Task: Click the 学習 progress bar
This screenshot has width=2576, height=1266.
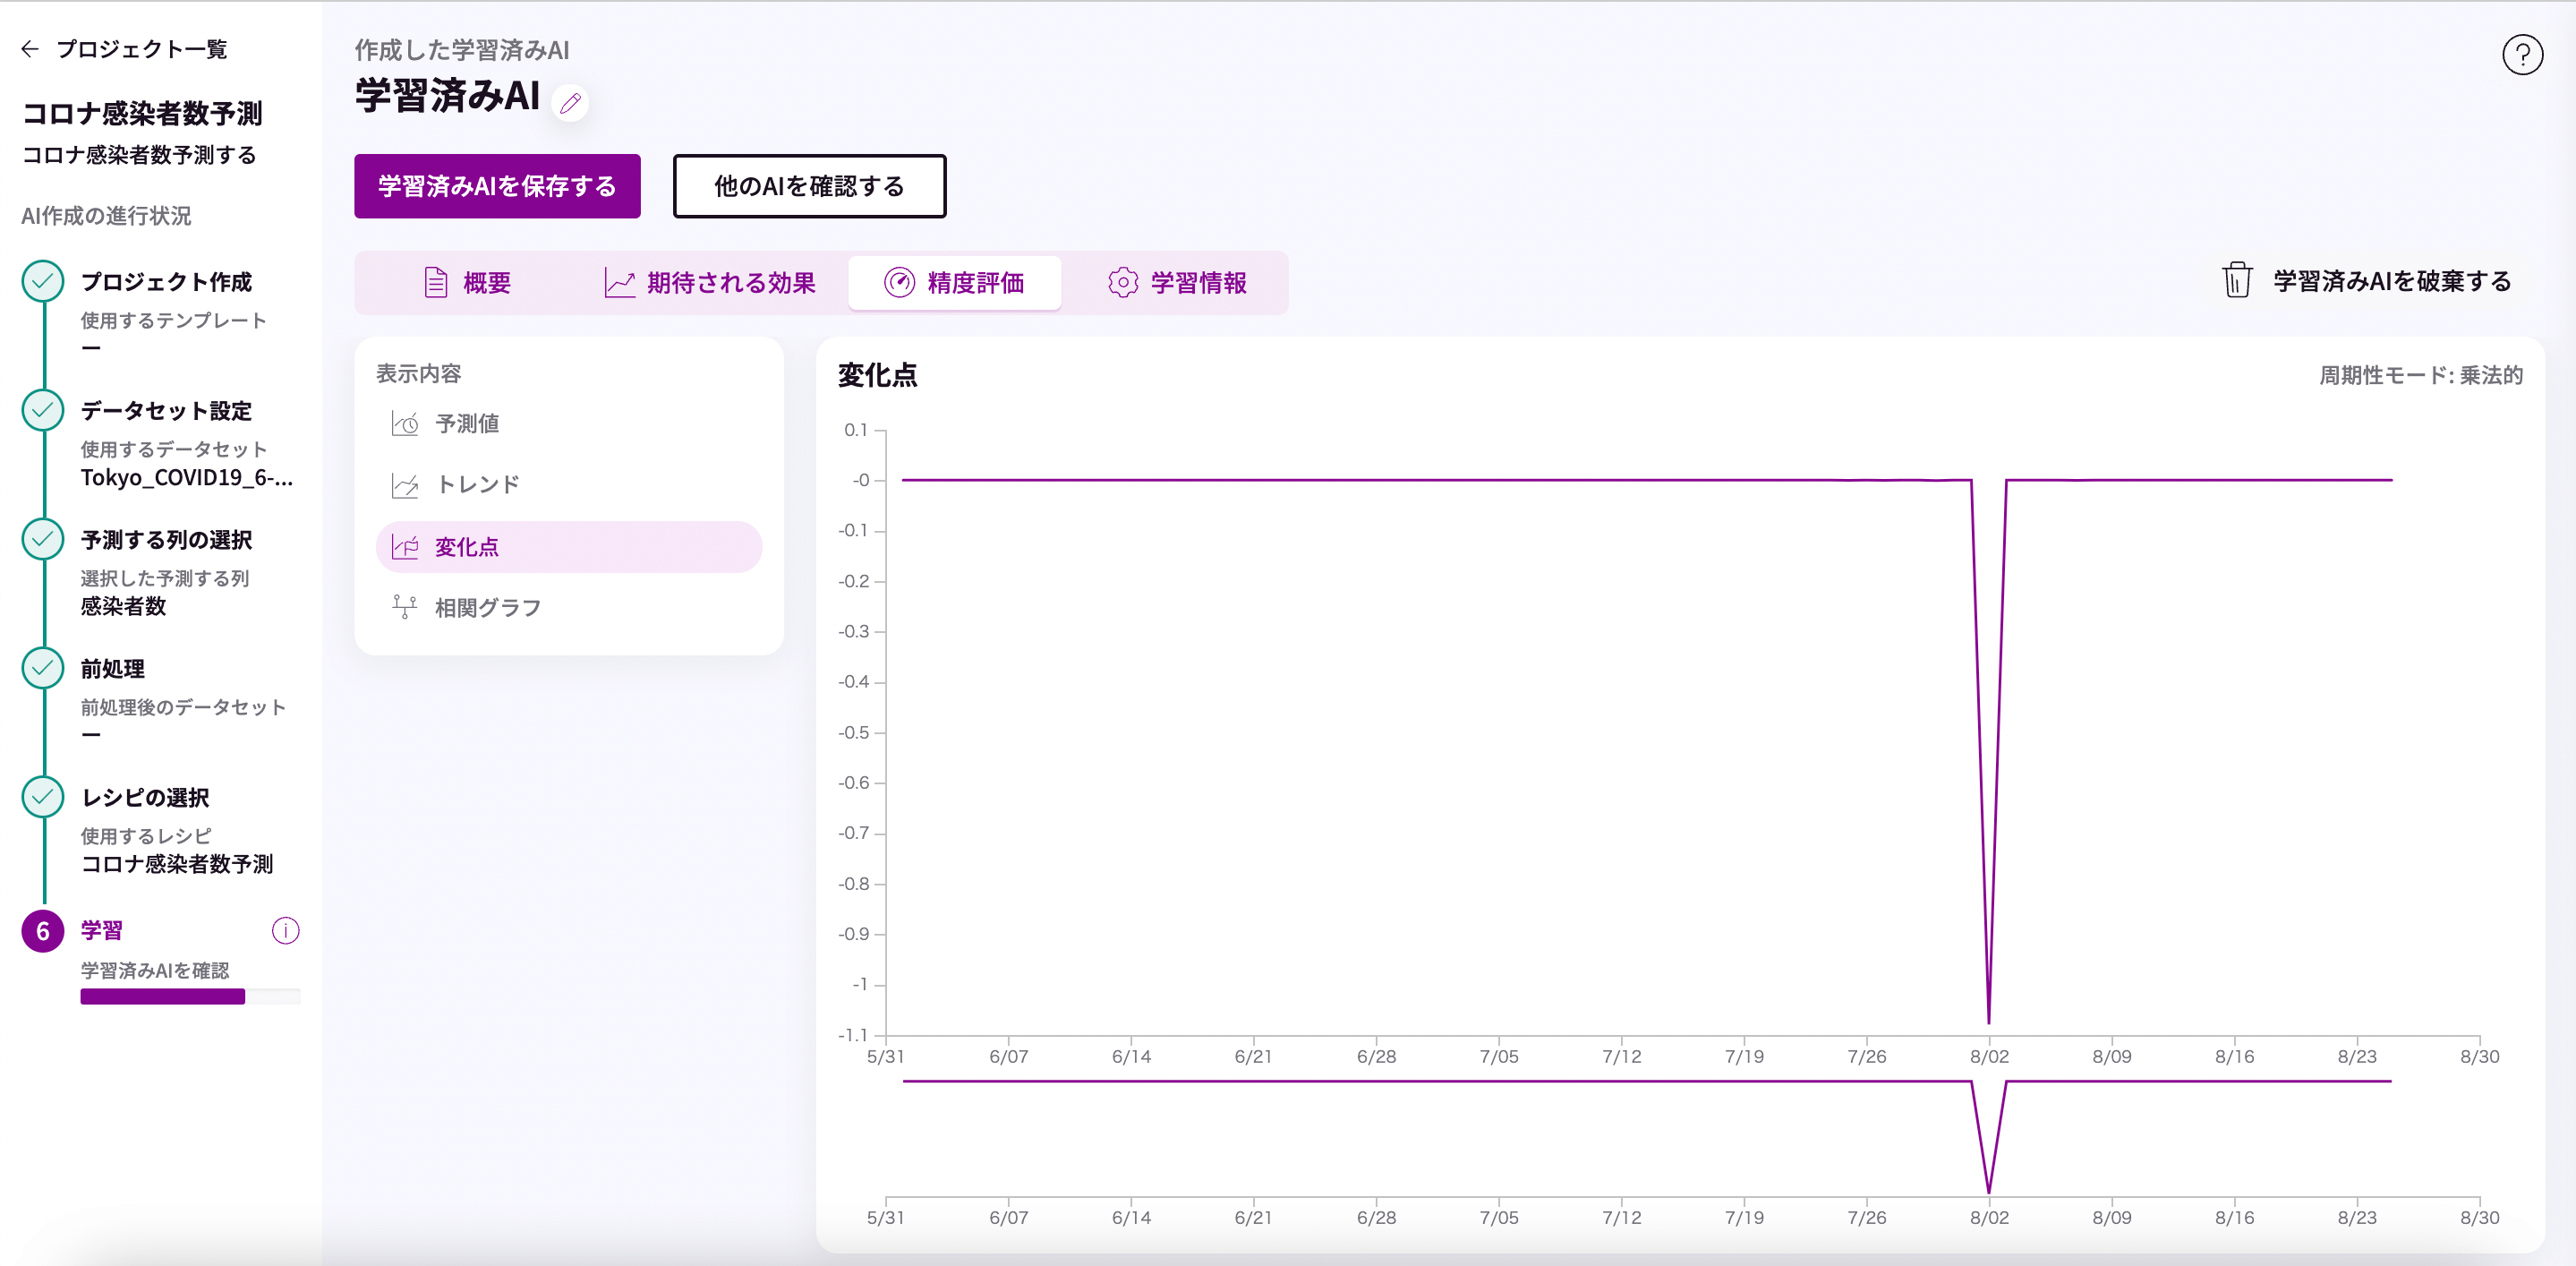Action: coord(190,997)
